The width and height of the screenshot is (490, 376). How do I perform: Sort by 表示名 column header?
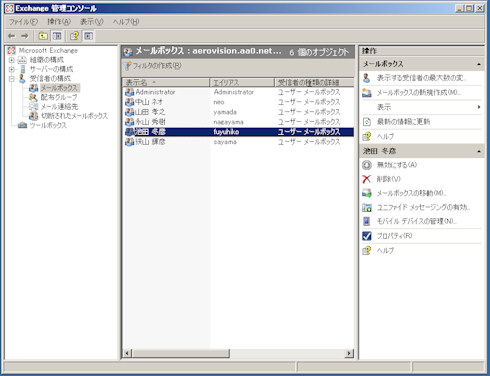(166, 82)
